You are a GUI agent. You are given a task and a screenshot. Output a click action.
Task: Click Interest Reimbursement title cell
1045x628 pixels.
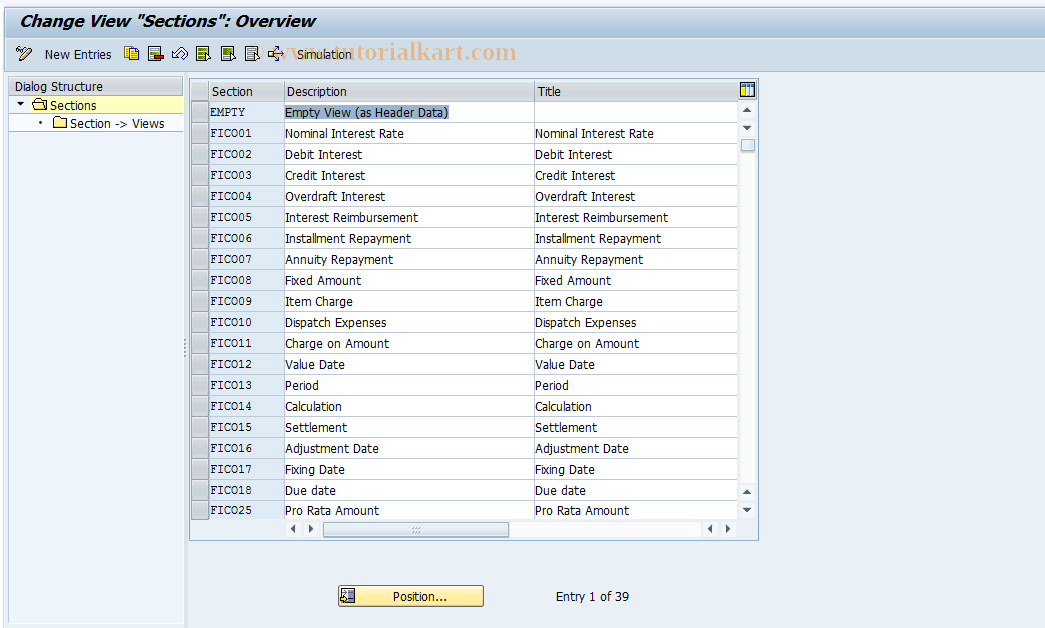636,217
